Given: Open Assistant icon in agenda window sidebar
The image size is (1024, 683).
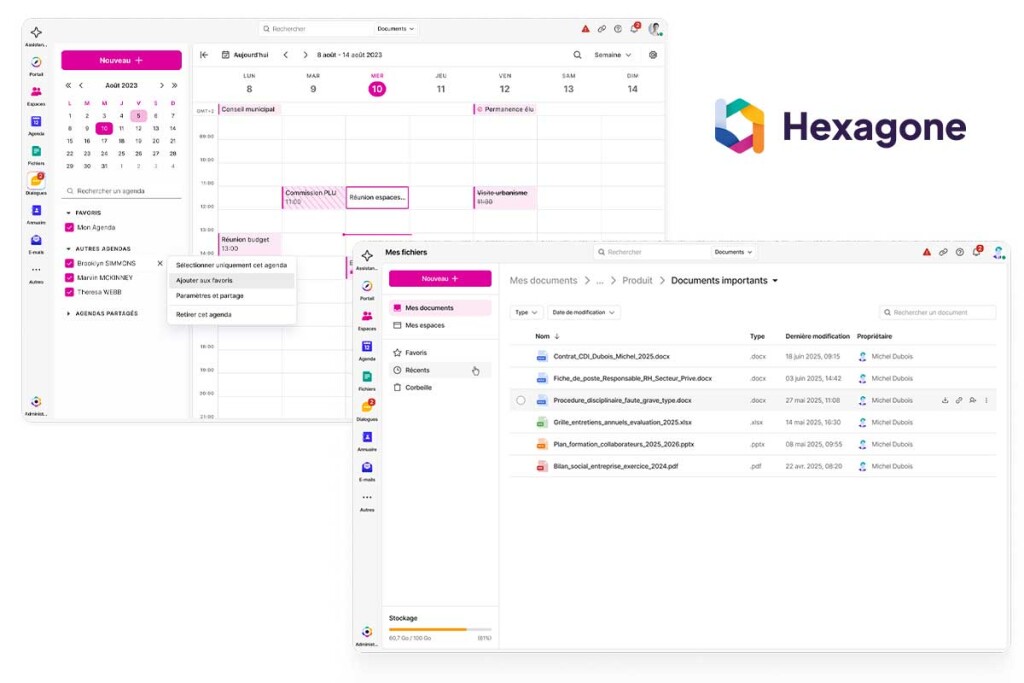Looking at the screenshot, I should [36, 32].
